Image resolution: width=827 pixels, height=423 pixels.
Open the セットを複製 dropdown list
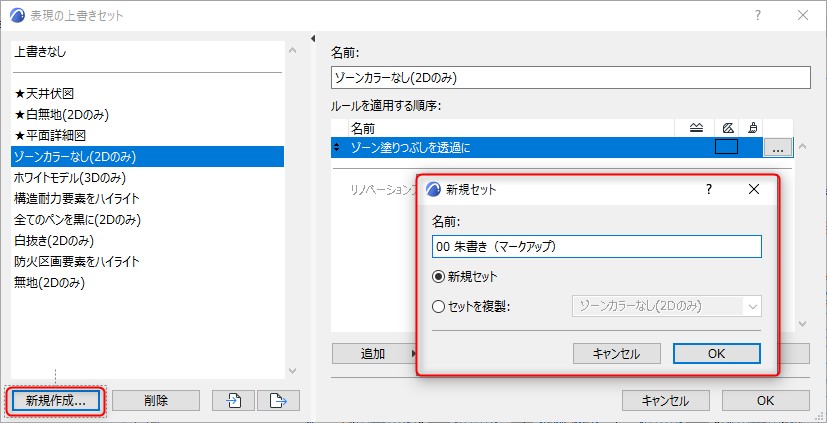click(752, 306)
